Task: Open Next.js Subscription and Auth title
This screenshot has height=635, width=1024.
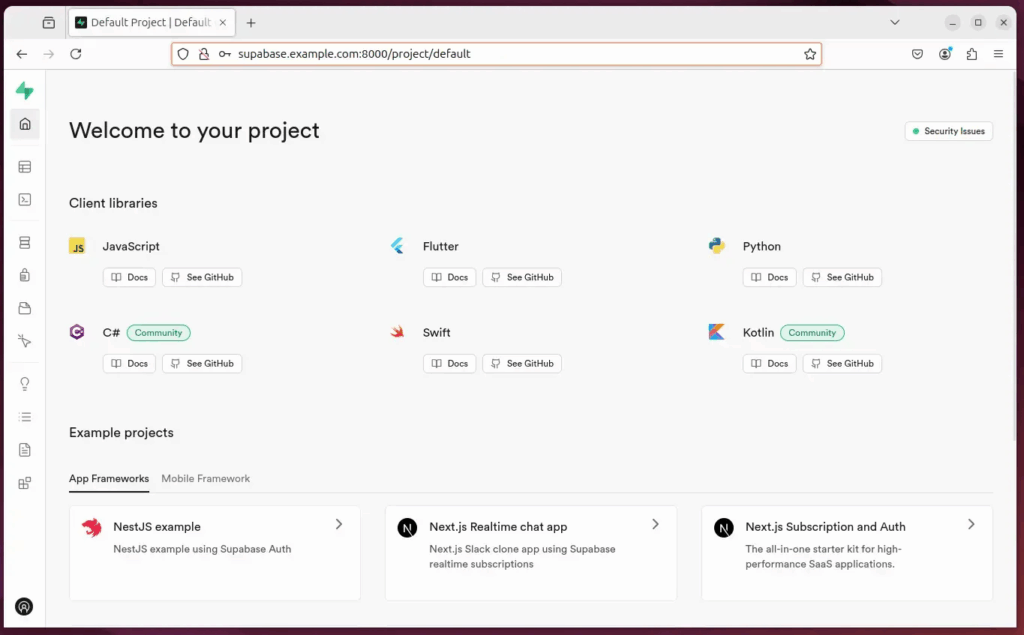Action: pyautogui.click(x=825, y=527)
